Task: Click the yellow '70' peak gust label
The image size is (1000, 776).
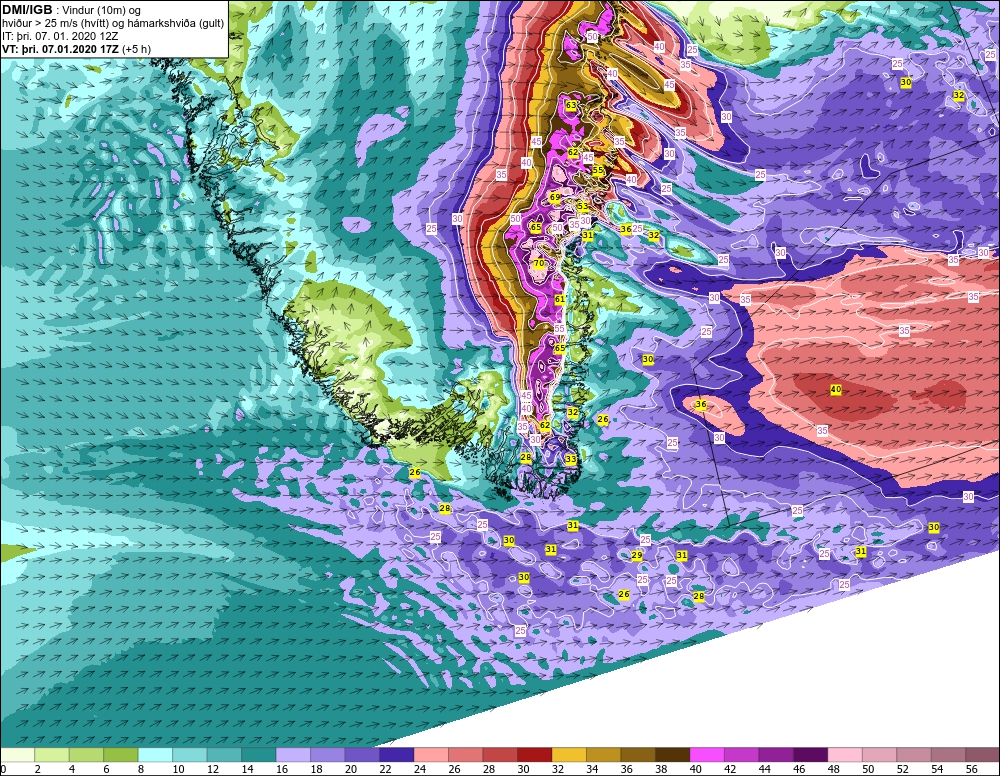Action: [539, 263]
